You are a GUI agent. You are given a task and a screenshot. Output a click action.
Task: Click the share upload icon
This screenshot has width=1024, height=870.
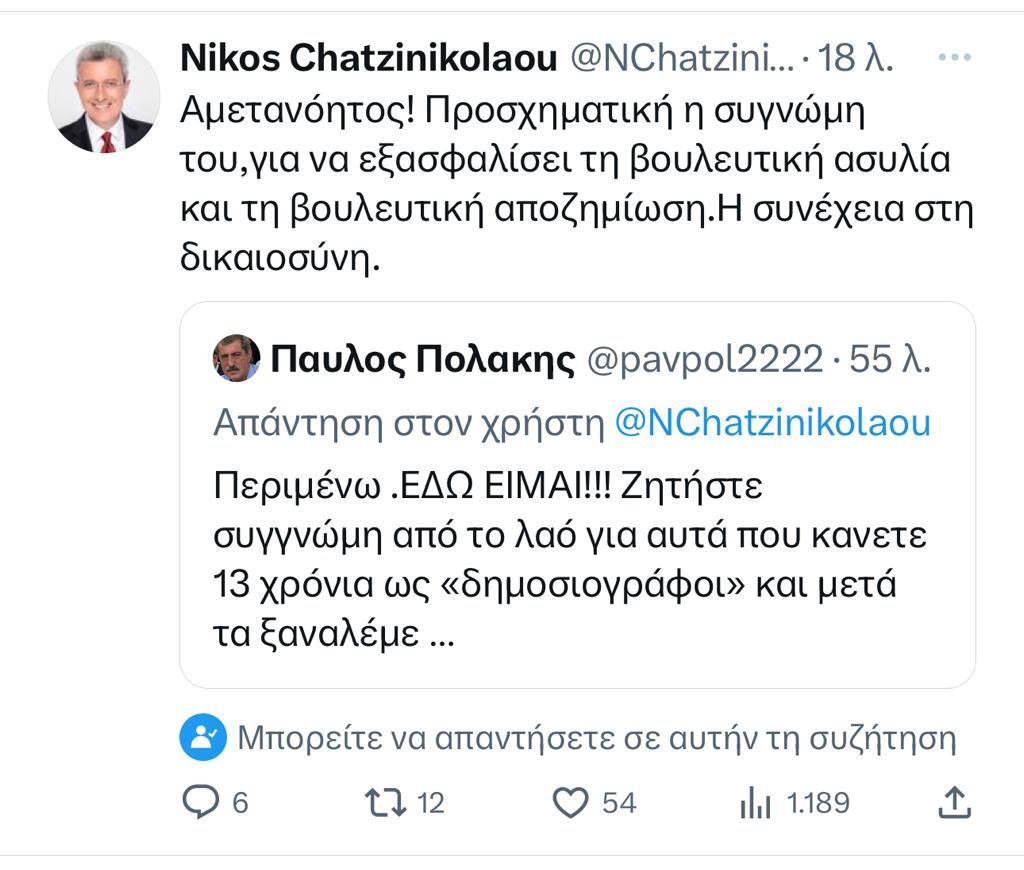tap(955, 801)
